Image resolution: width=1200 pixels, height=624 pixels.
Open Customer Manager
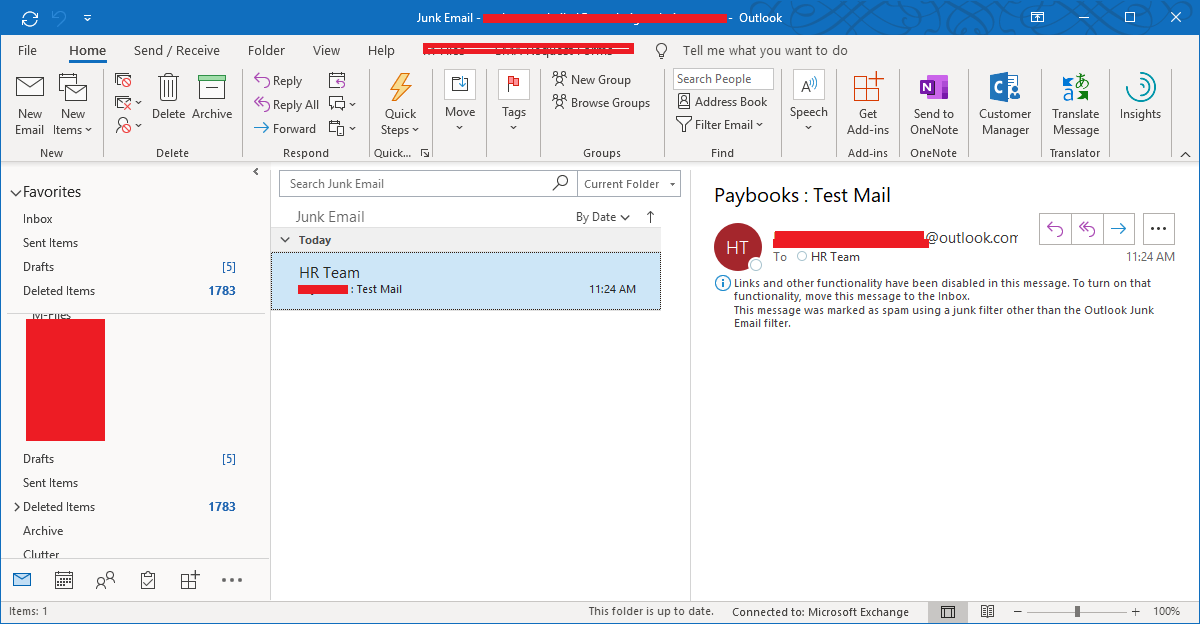point(1005,105)
